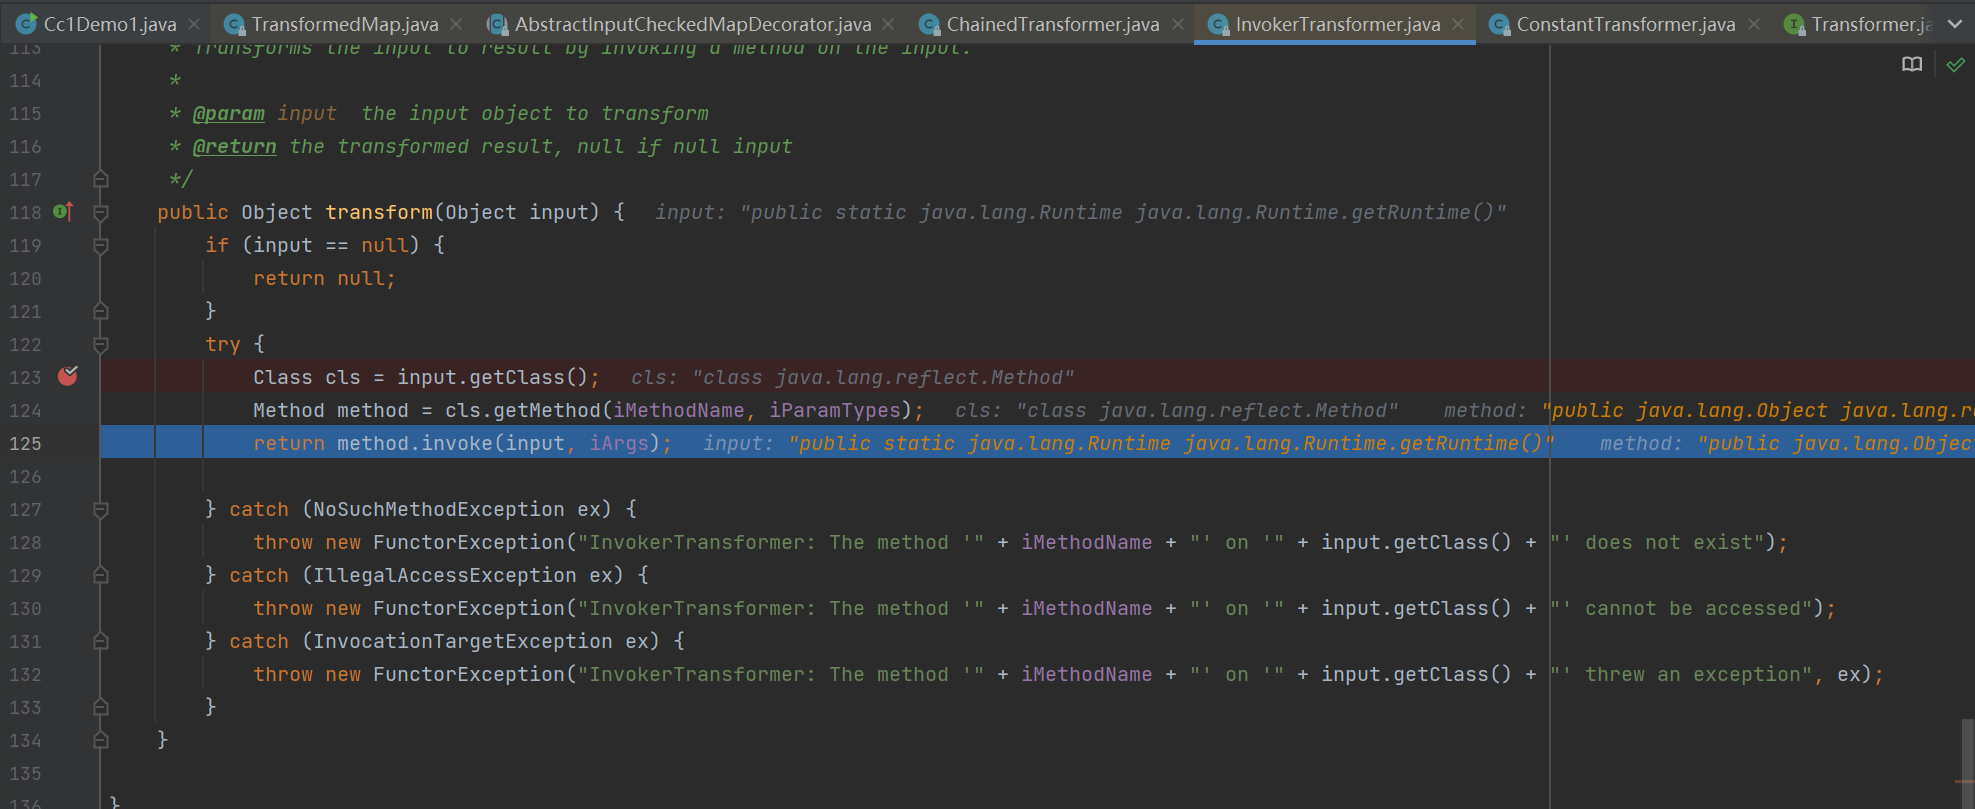The height and width of the screenshot is (809, 1975).
Task: Activate the InvokerTransformer.java tab
Action: 1337,24
